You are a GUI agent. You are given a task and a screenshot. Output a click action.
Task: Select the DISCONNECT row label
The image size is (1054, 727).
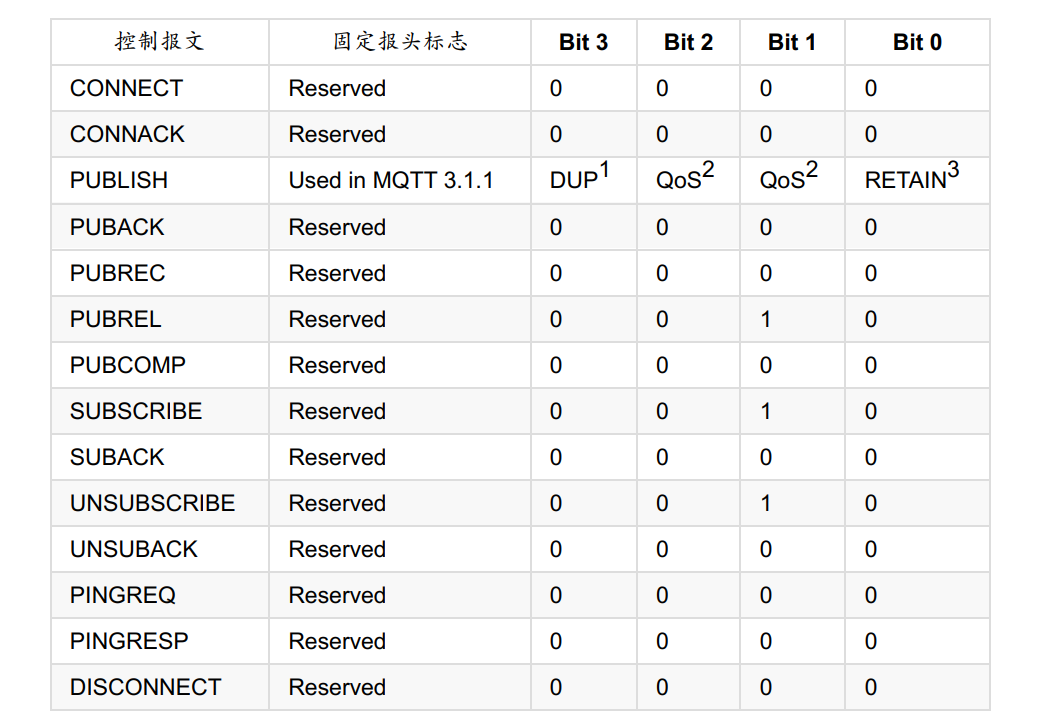[x=145, y=687]
